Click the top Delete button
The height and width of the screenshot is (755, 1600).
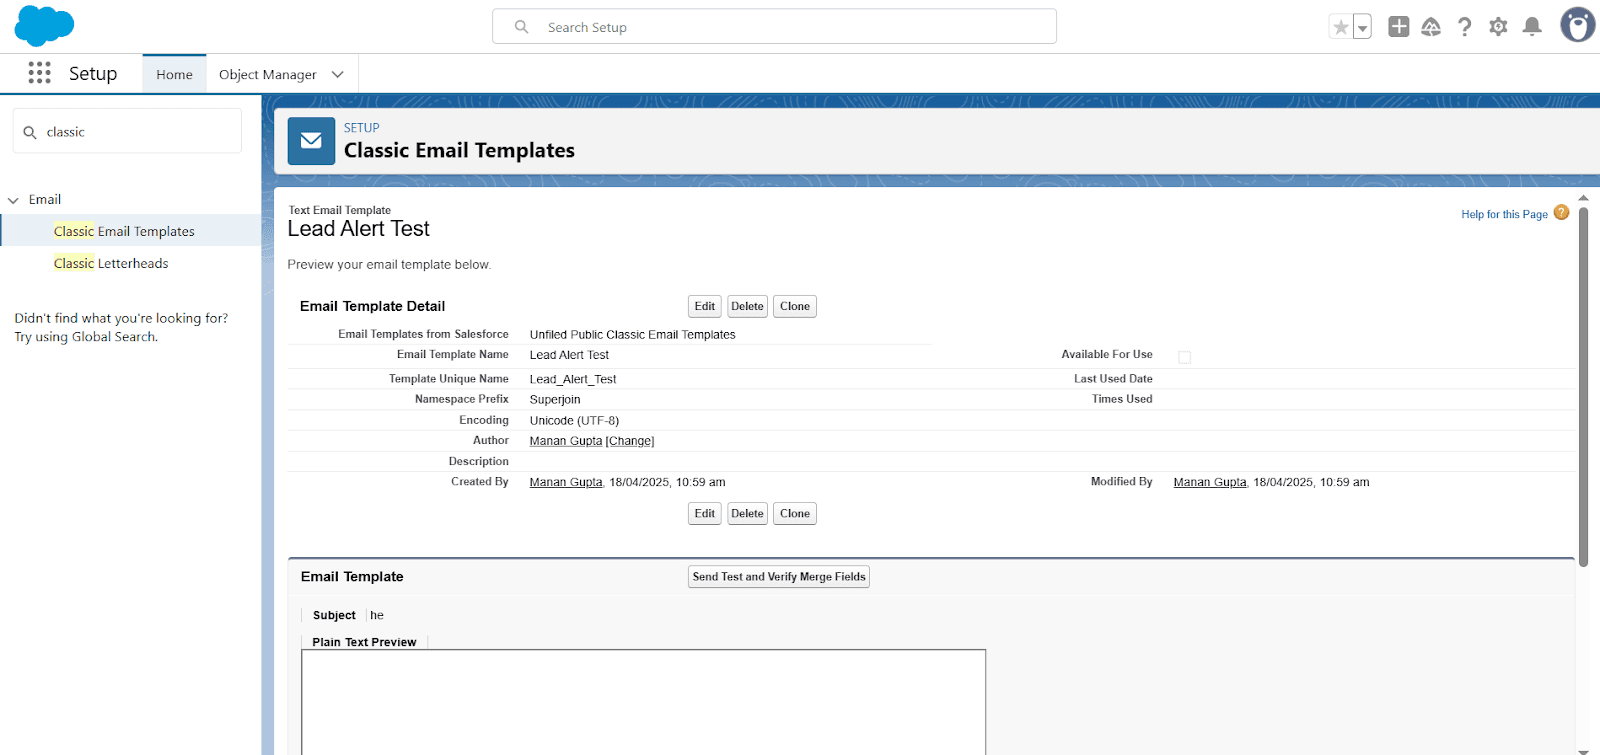click(x=747, y=306)
